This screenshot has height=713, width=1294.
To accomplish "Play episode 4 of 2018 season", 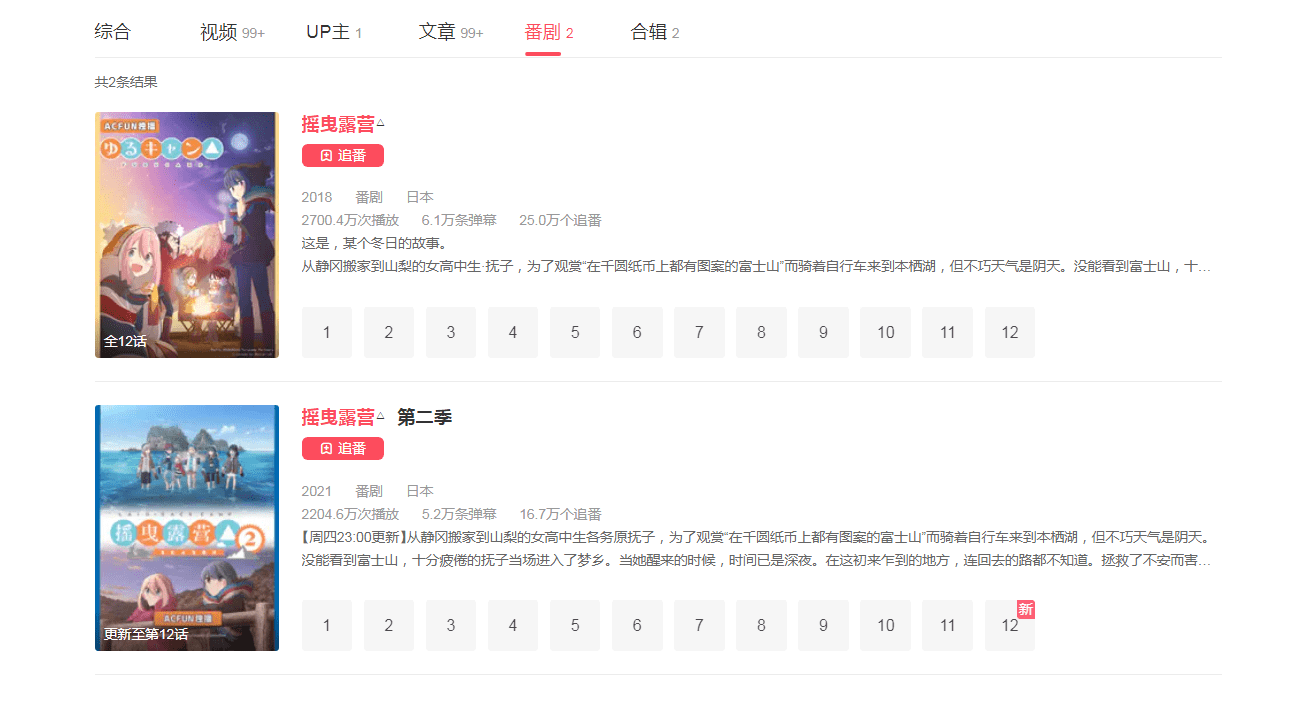I will [x=513, y=332].
